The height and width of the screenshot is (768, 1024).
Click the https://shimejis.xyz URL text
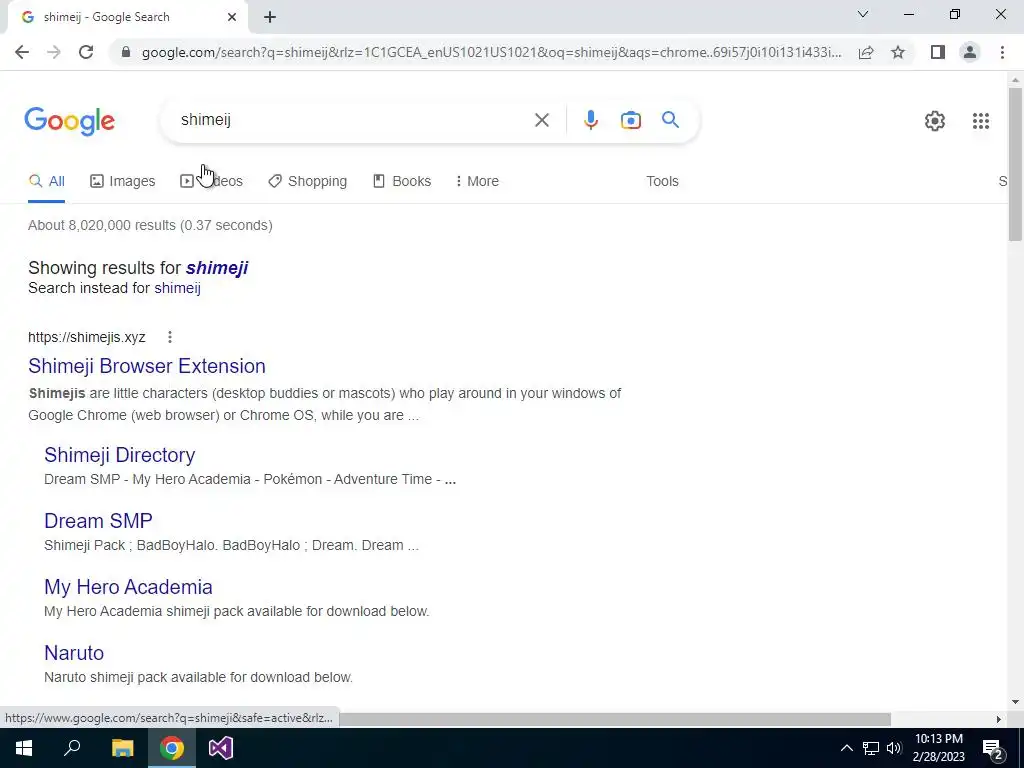[87, 337]
